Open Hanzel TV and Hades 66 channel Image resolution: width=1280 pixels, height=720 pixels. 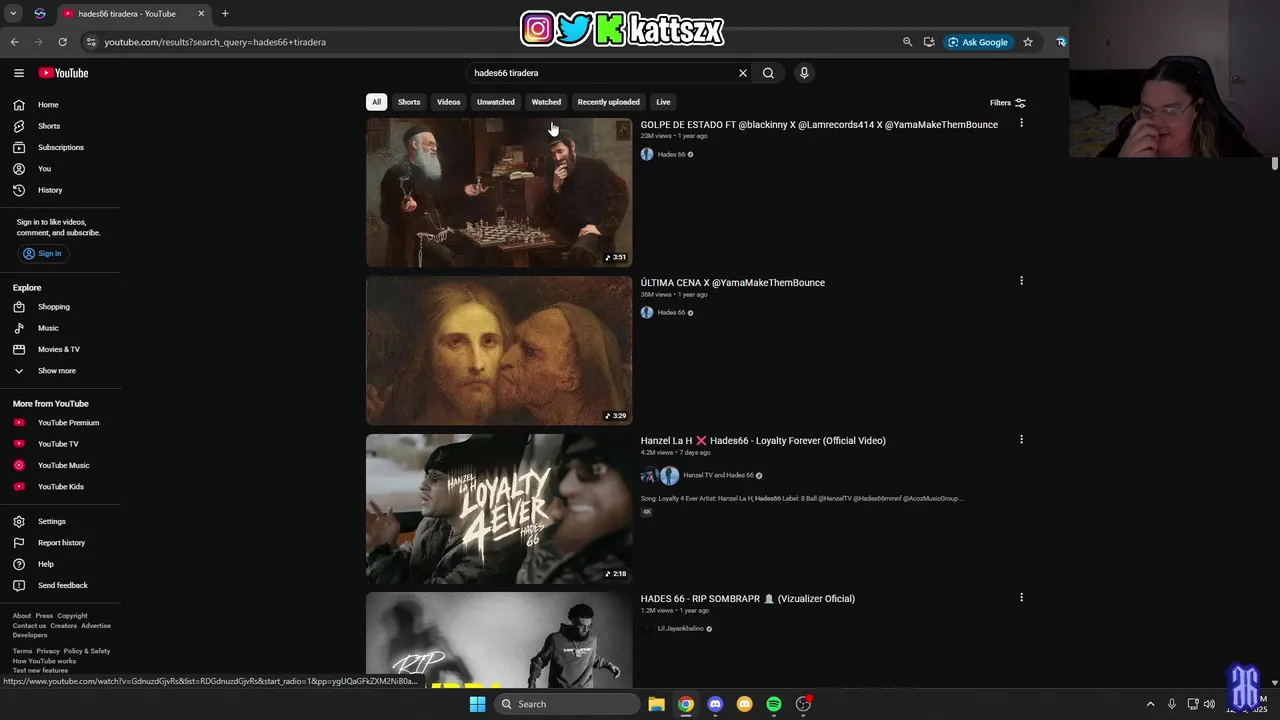(x=718, y=476)
